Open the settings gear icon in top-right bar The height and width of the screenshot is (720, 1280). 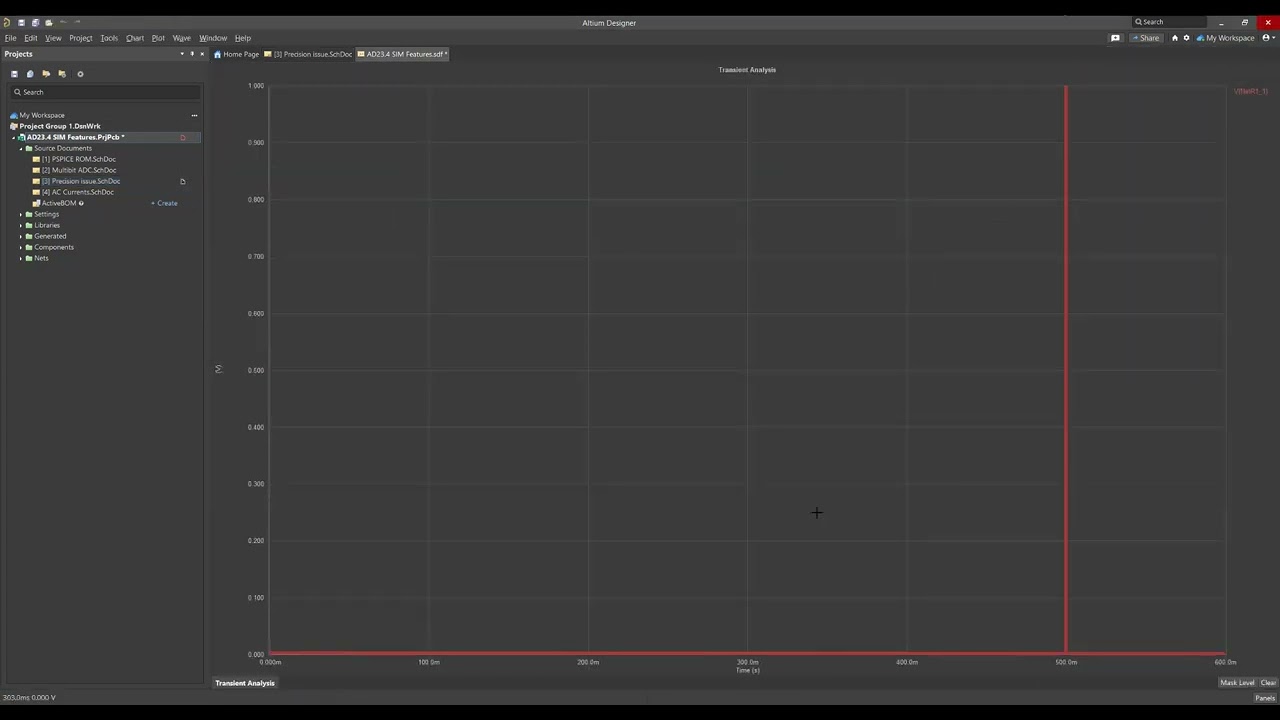[x=1186, y=38]
